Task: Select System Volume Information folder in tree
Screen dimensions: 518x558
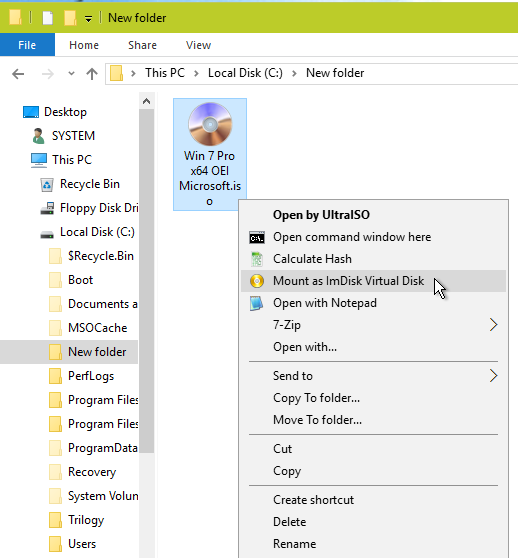Action: 103,496
